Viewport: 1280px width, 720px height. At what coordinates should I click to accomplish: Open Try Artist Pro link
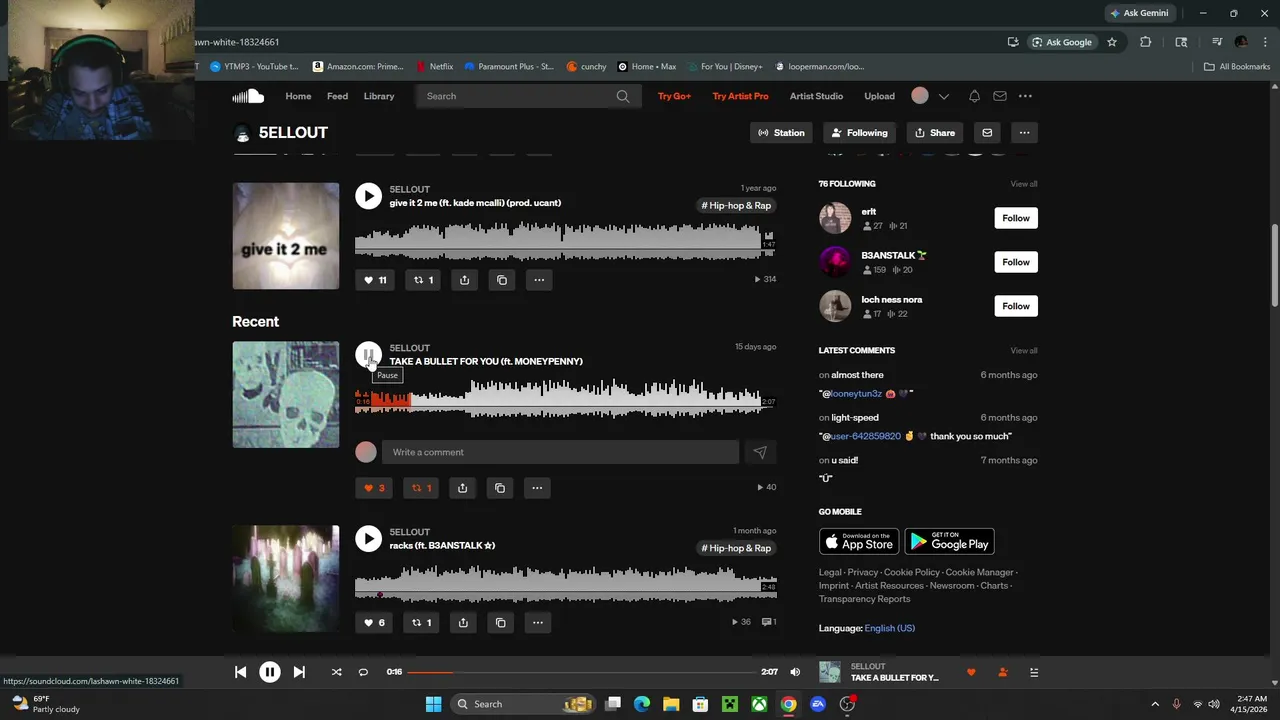point(740,96)
